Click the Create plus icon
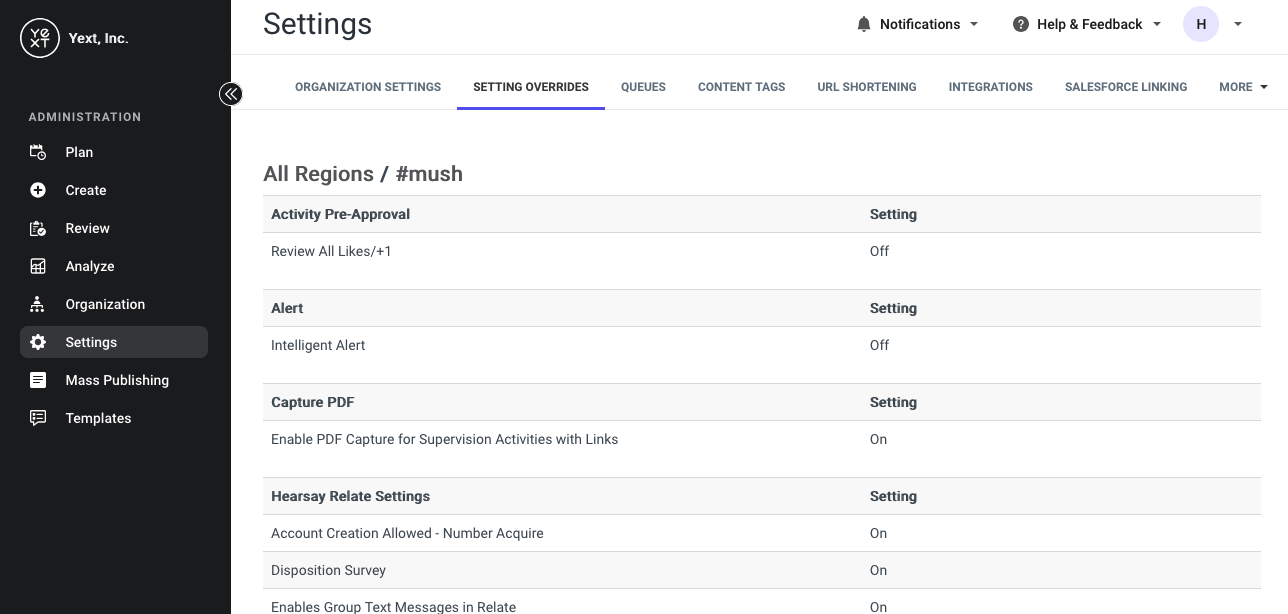The height and width of the screenshot is (614, 1288). click(x=38, y=190)
